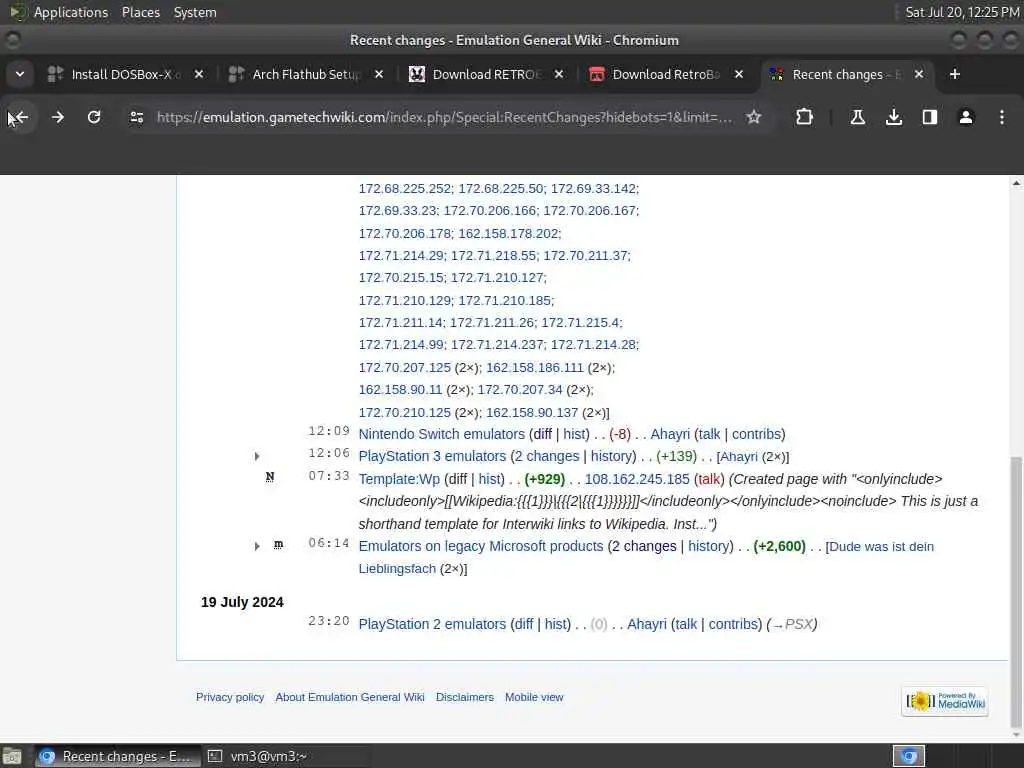Open the Privacy policy footer link
The height and width of the screenshot is (768, 1024).
pos(230,697)
